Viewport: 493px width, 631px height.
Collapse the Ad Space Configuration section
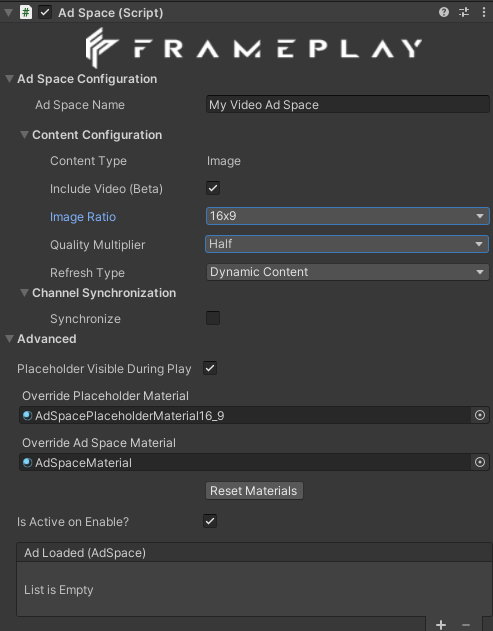point(9,79)
